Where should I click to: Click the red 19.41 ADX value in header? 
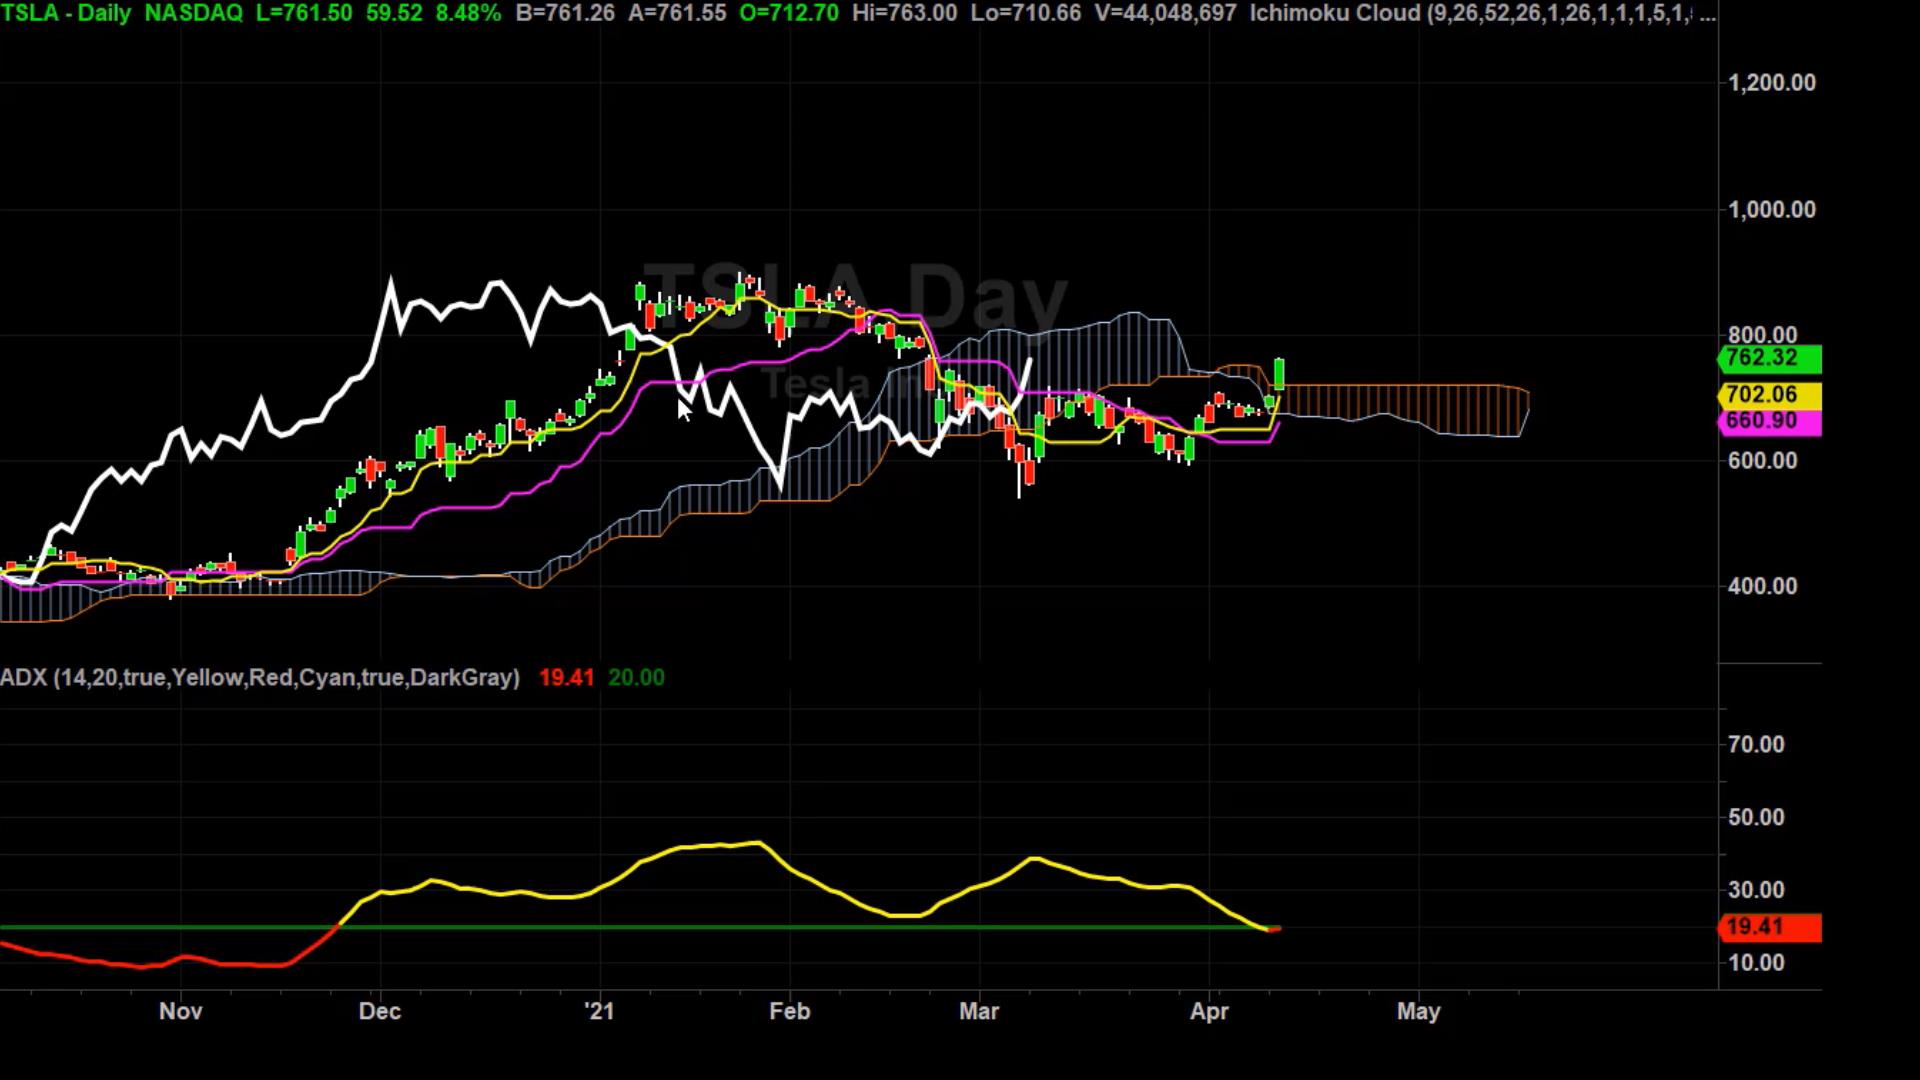[x=567, y=678]
